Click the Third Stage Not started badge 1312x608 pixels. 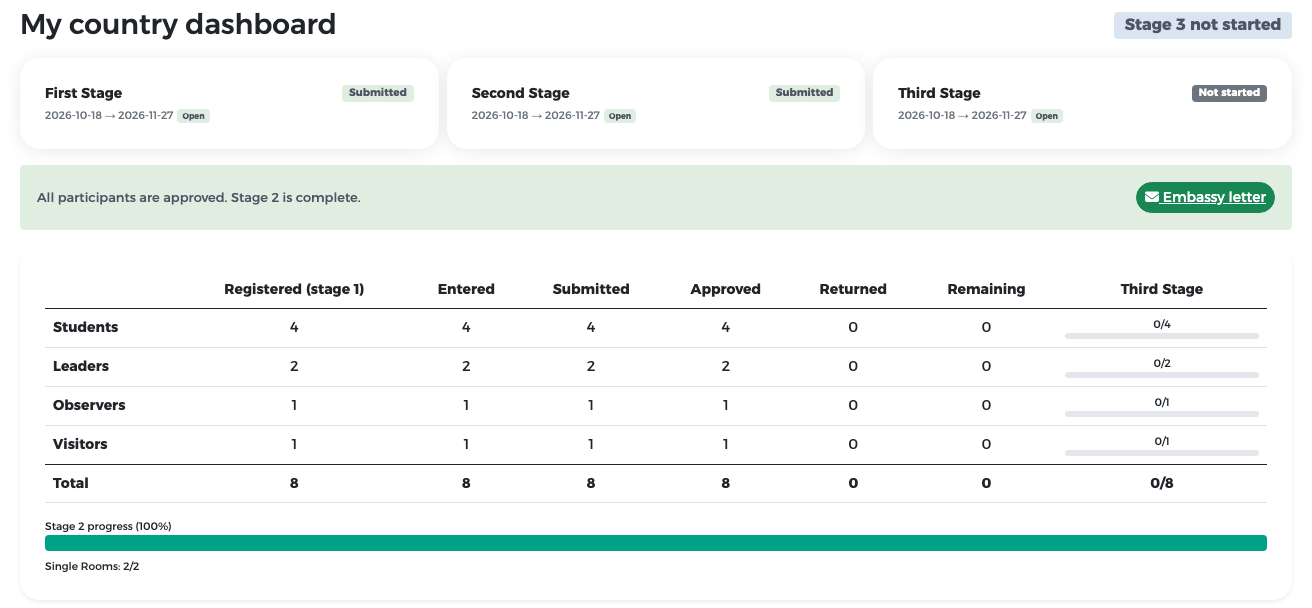1229,93
